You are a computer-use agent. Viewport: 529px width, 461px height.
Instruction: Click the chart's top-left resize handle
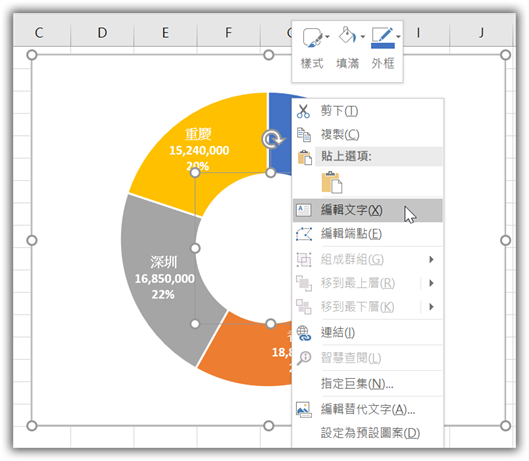point(32,55)
